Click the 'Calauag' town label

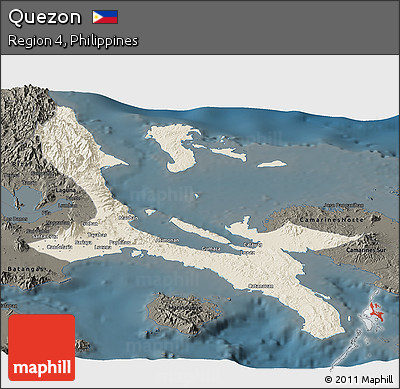253,245
